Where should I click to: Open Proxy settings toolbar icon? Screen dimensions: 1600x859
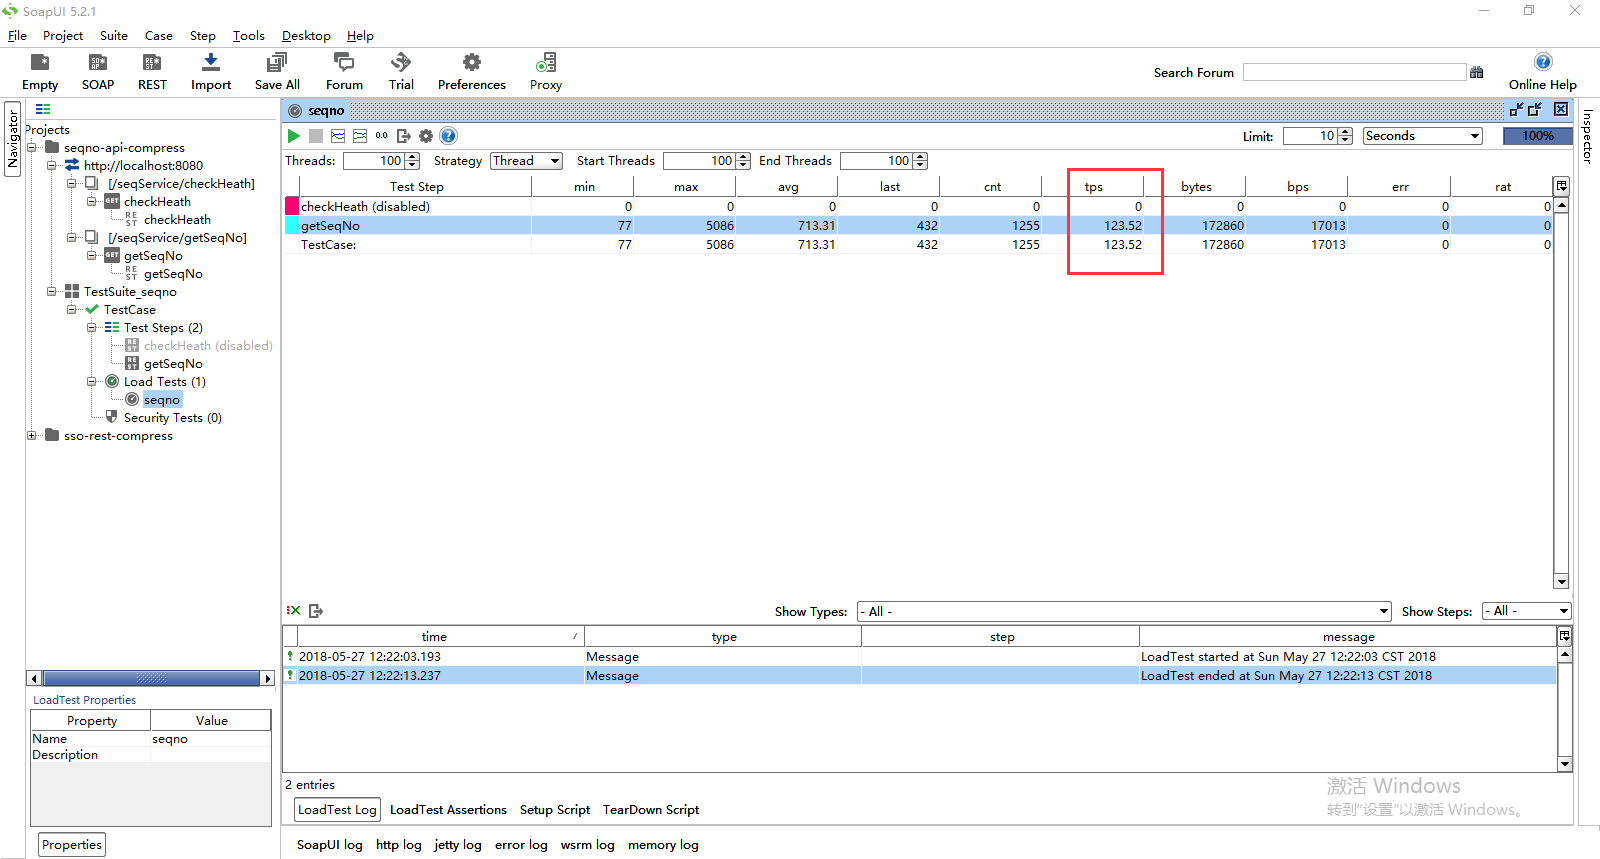tap(546, 72)
